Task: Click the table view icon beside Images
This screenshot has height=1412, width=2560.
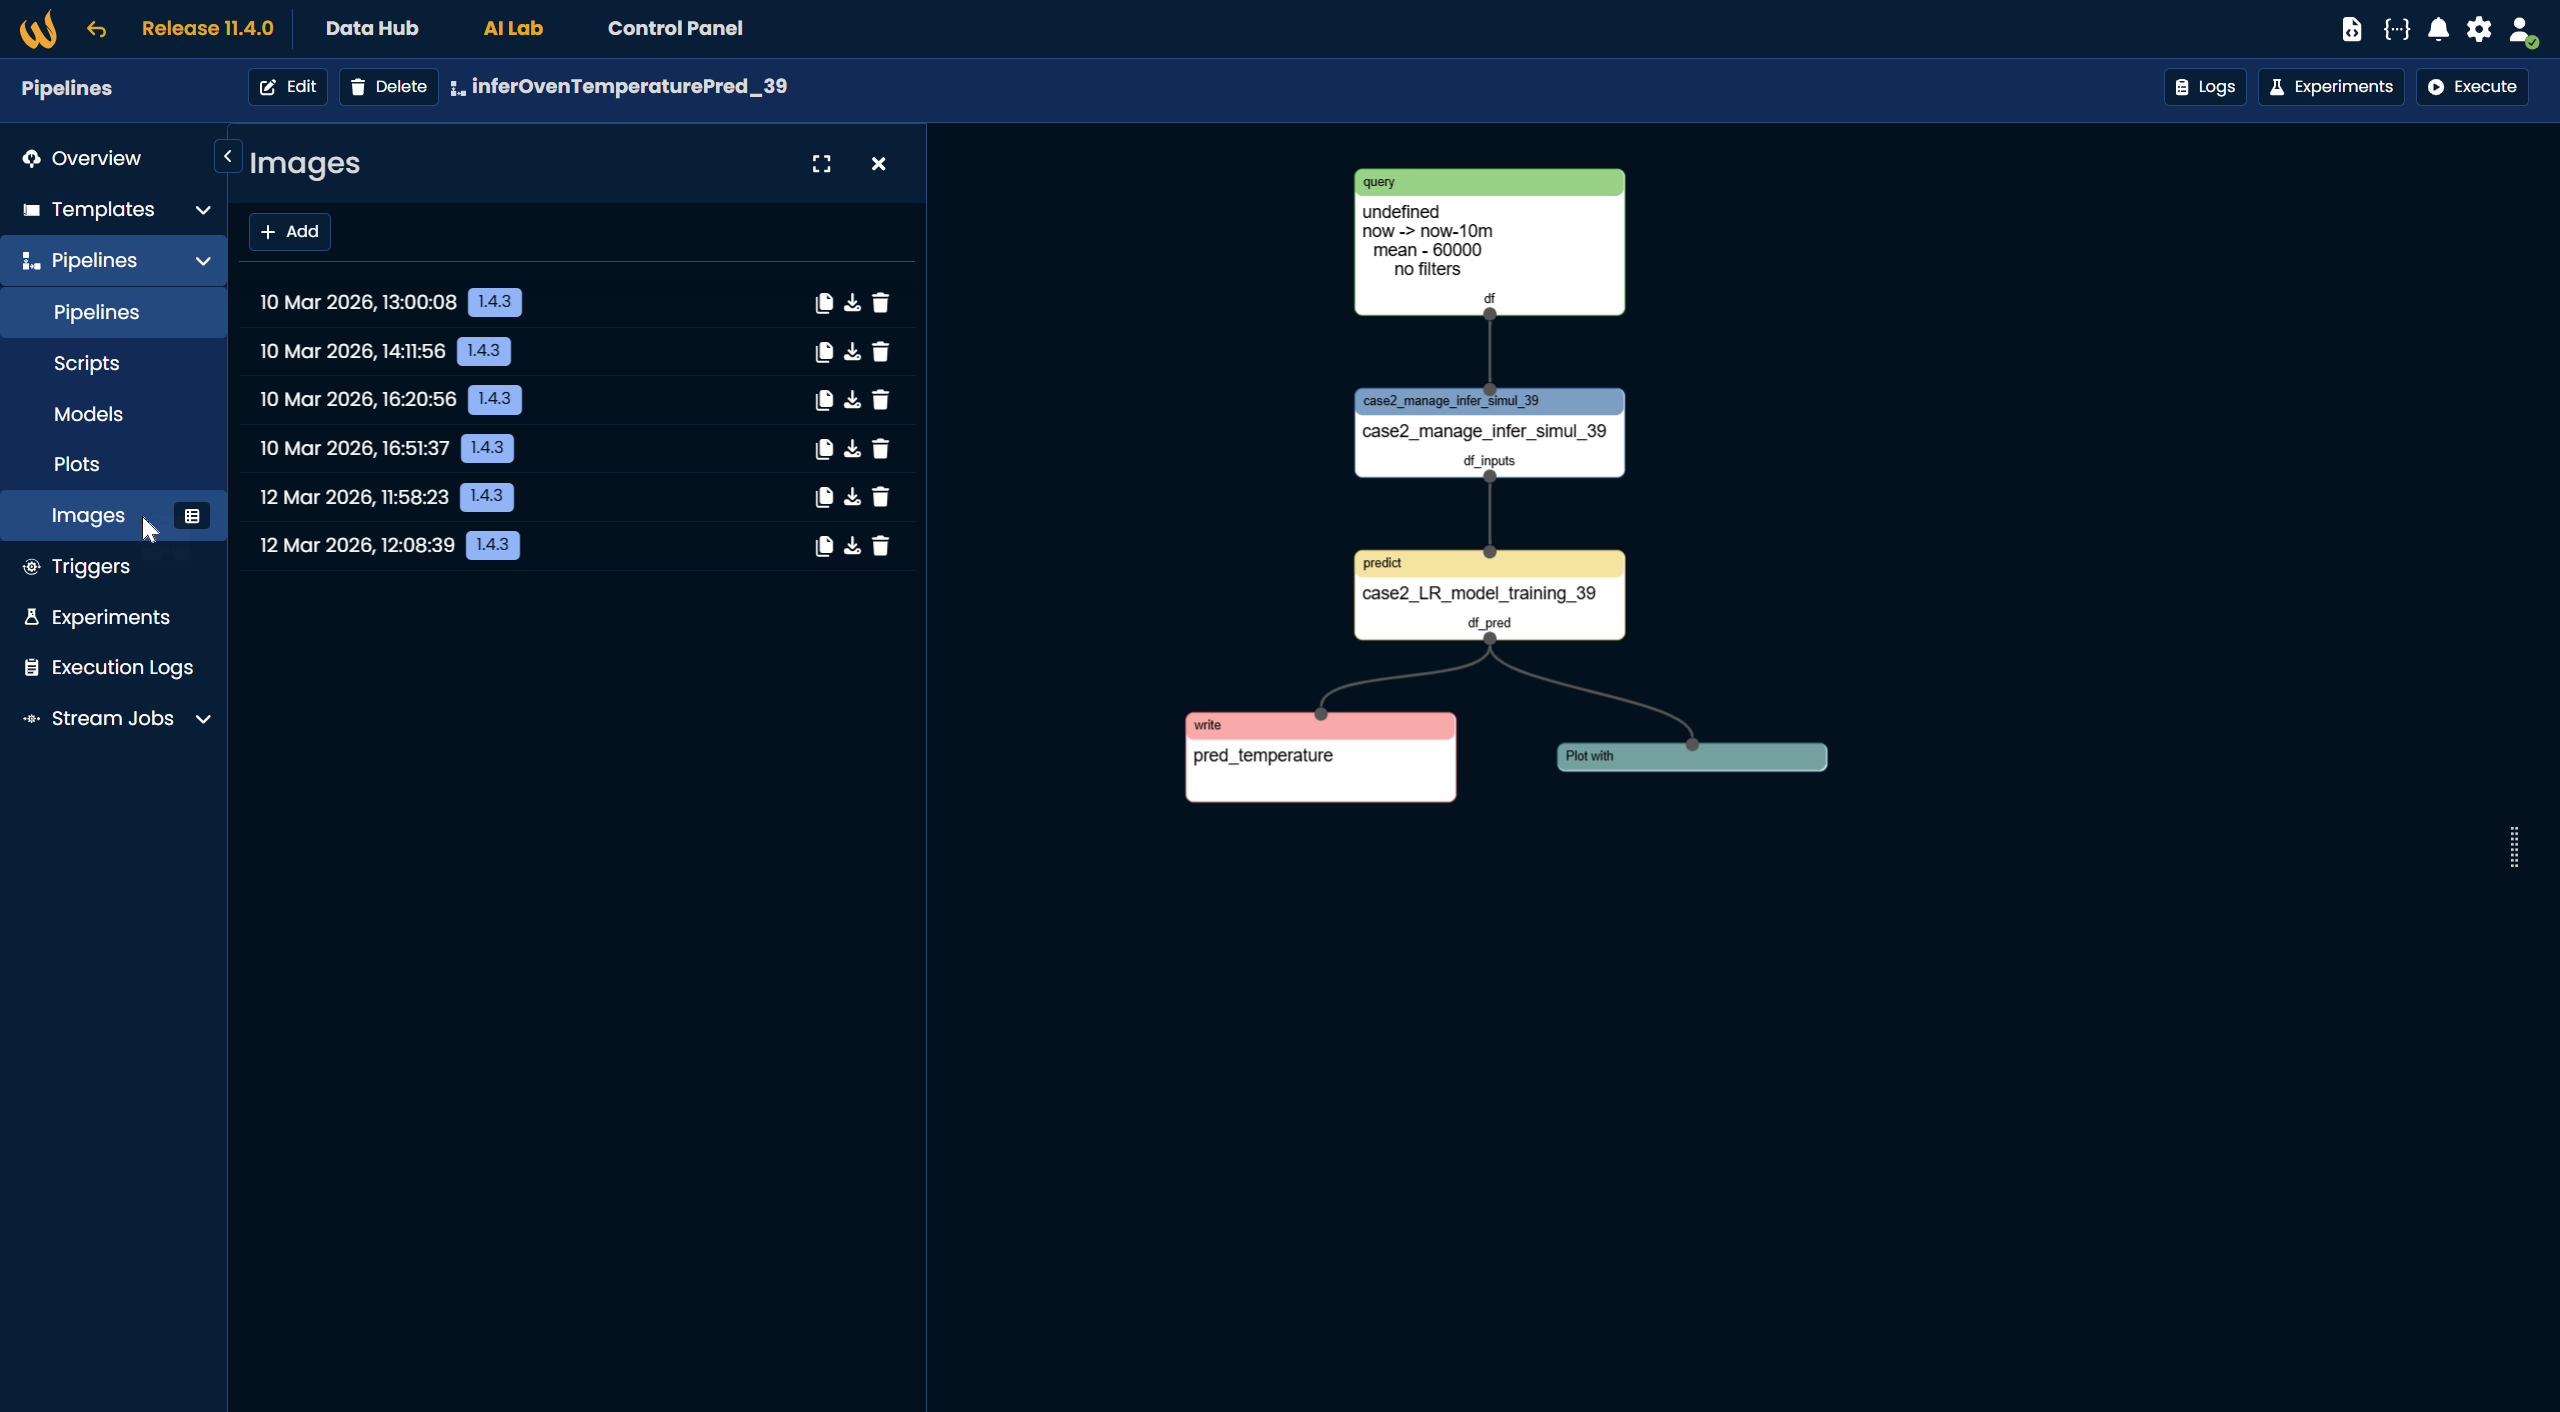Action: pyautogui.click(x=192, y=516)
